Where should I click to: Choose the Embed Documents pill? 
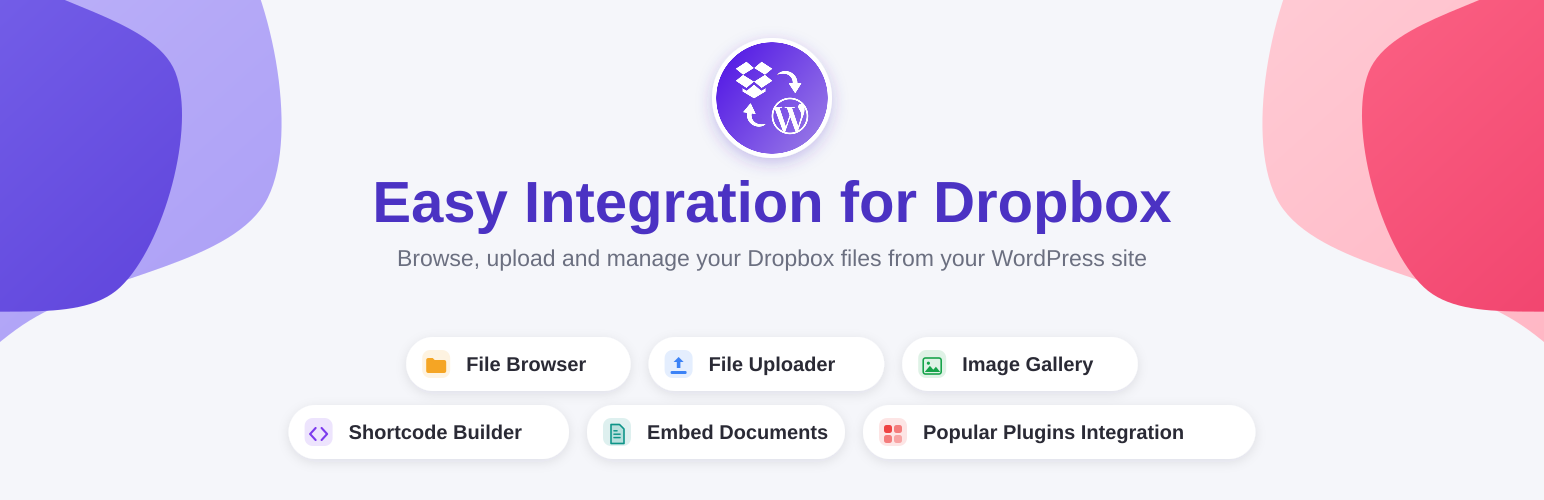point(716,432)
